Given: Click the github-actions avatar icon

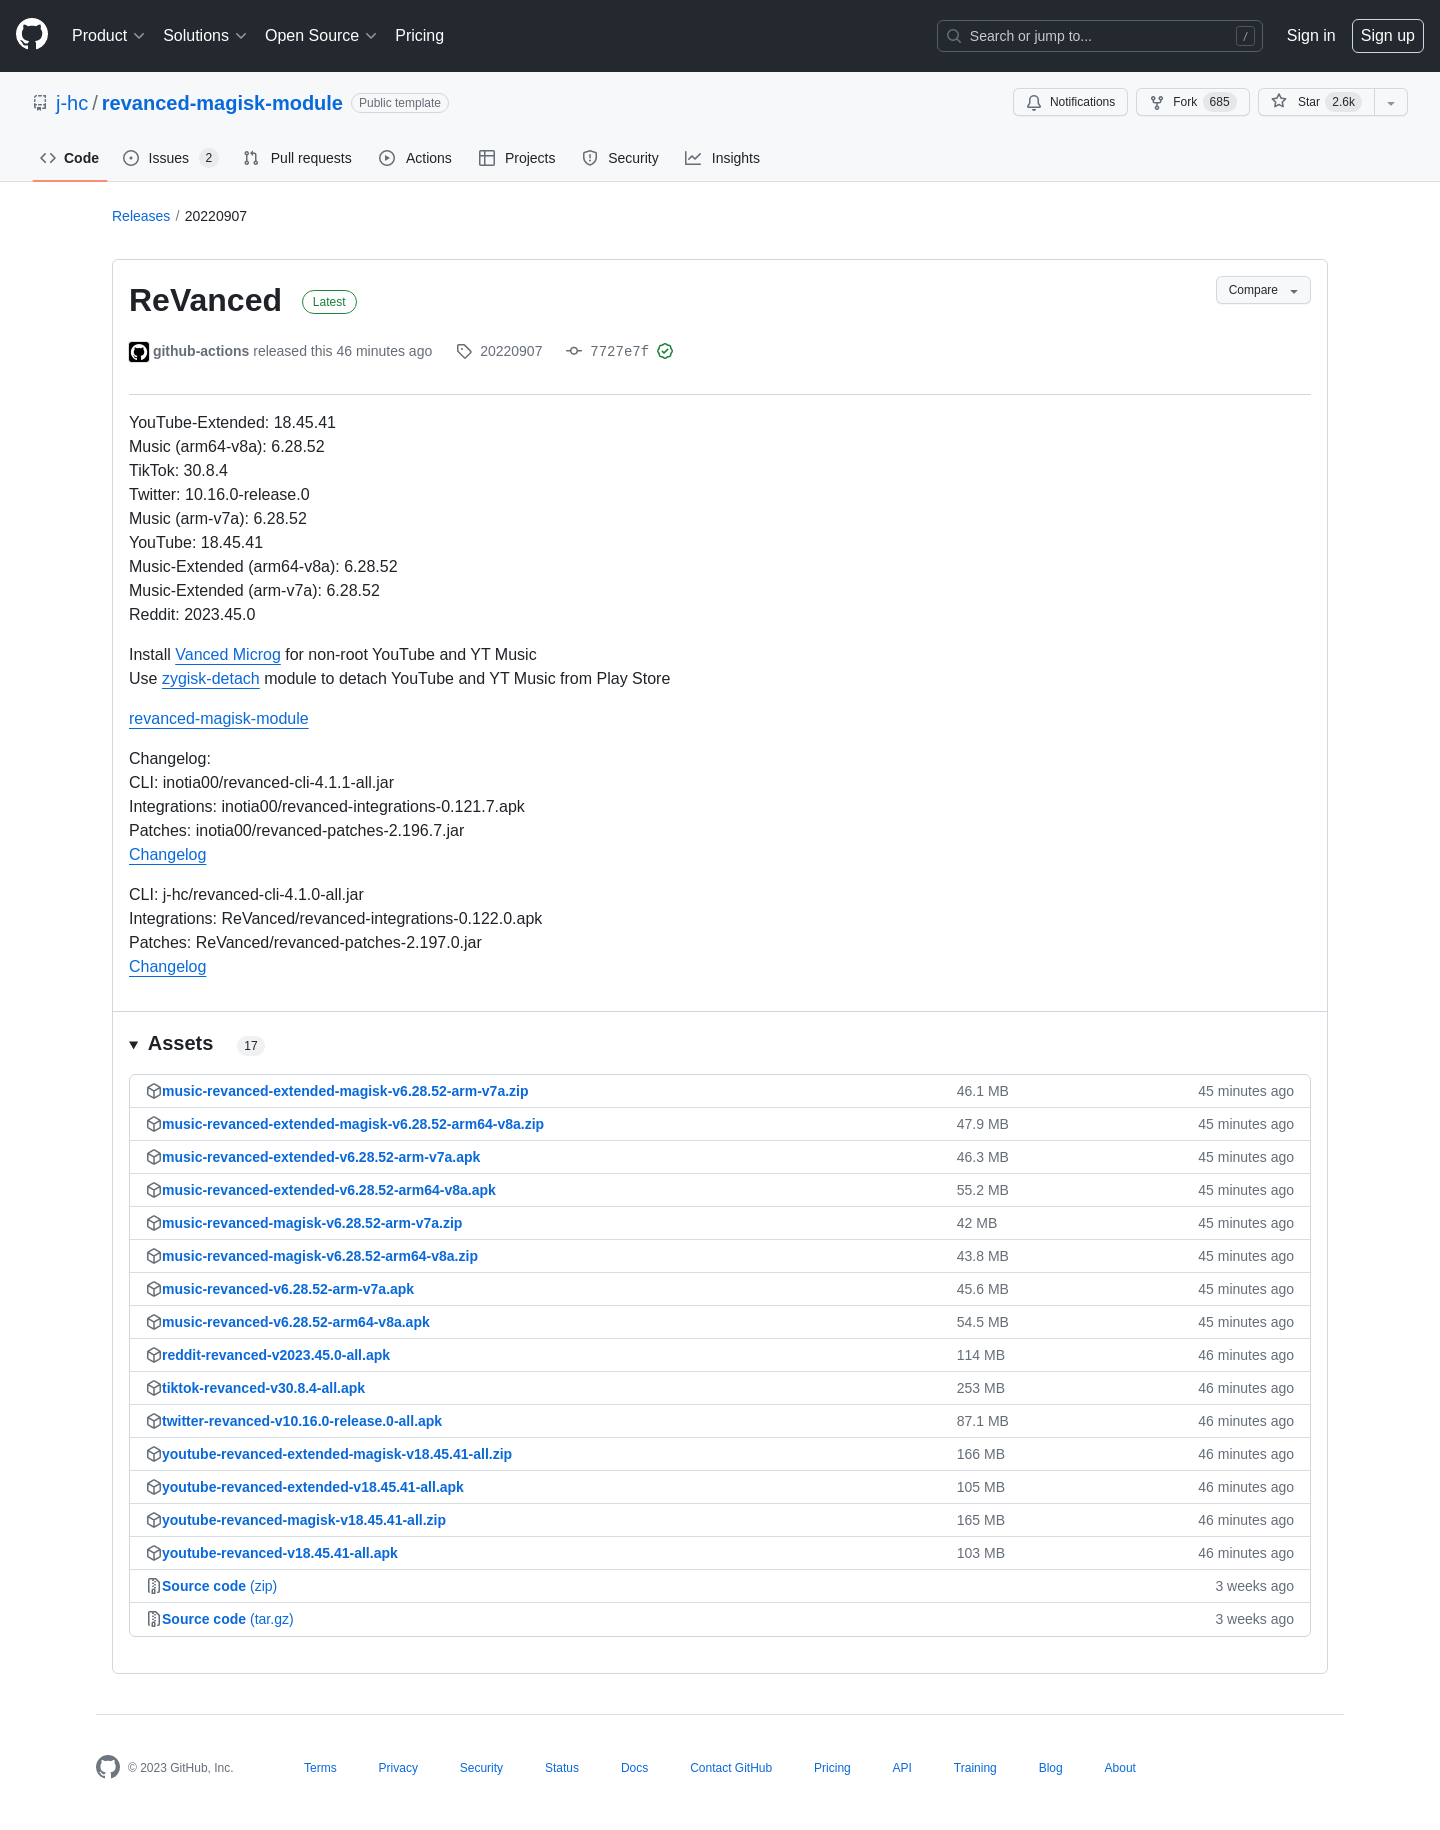Looking at the screenshot, I should tap(139, 351).
